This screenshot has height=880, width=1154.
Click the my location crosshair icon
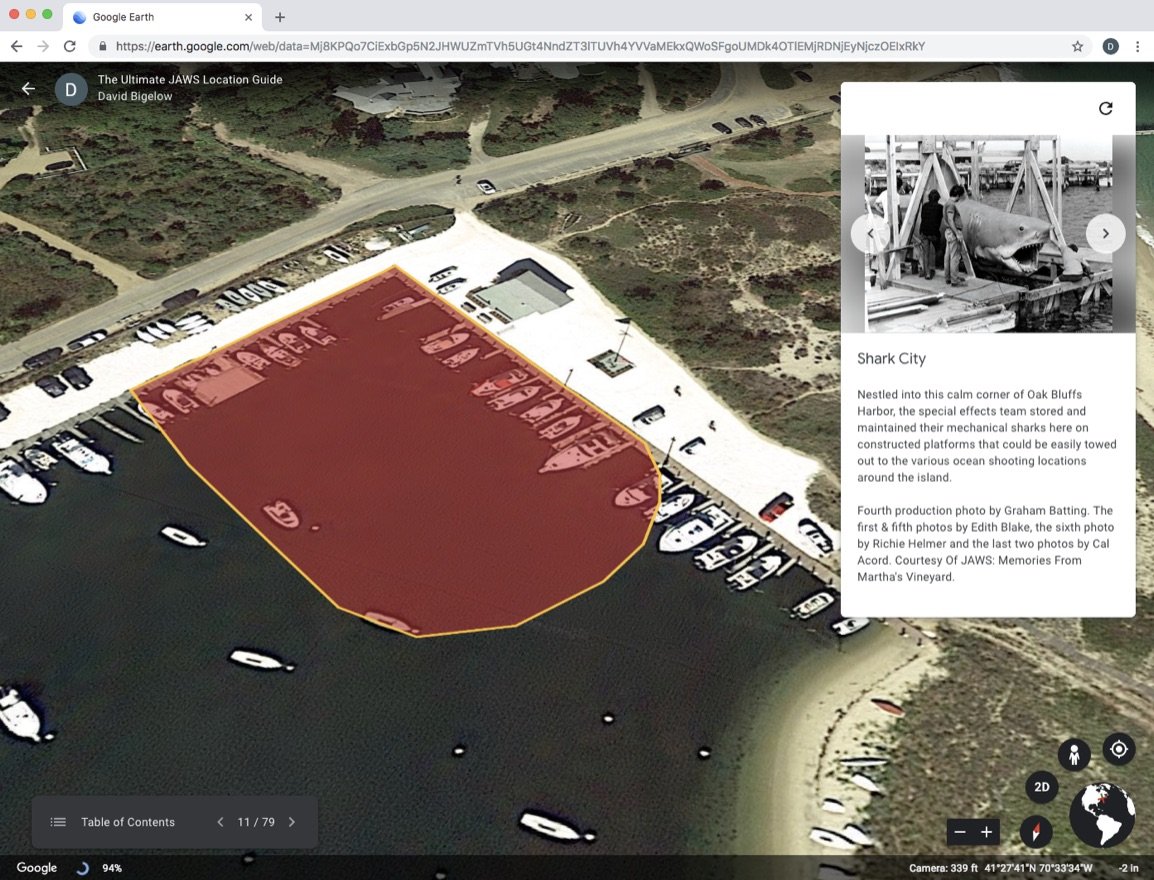tap(1118, 748)
